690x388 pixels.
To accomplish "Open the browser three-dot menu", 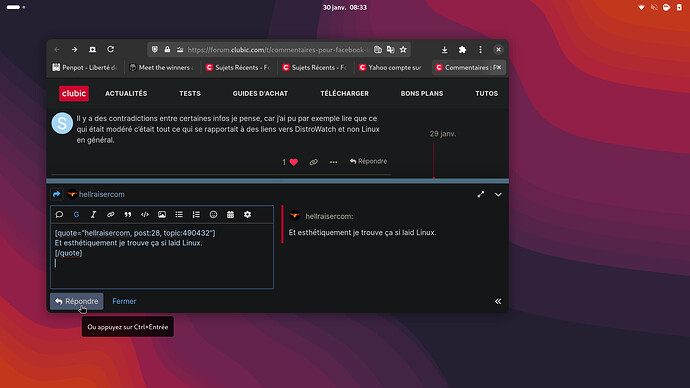I will pos(480,50).
